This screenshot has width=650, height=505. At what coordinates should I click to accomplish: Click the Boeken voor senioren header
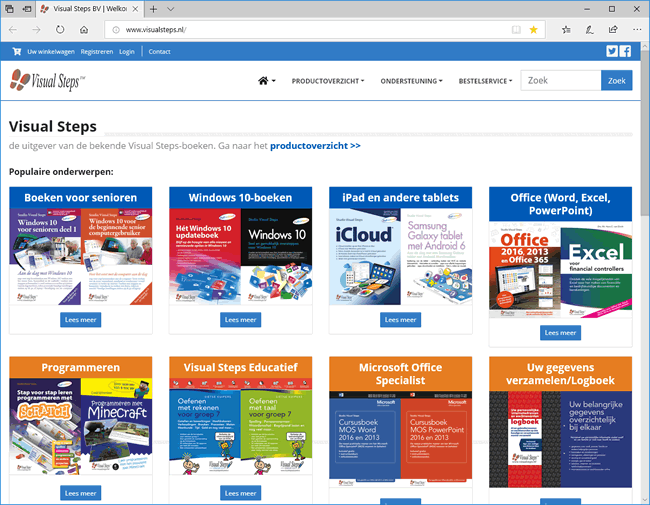point(80,198)
